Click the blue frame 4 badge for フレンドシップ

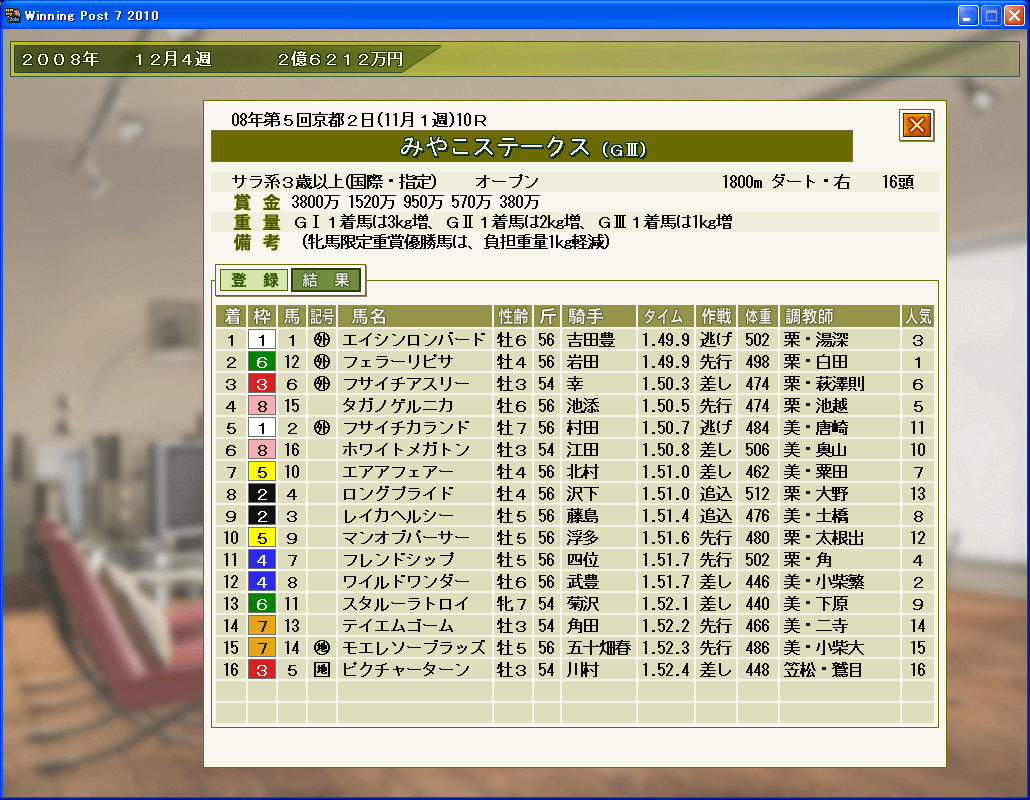261,560
